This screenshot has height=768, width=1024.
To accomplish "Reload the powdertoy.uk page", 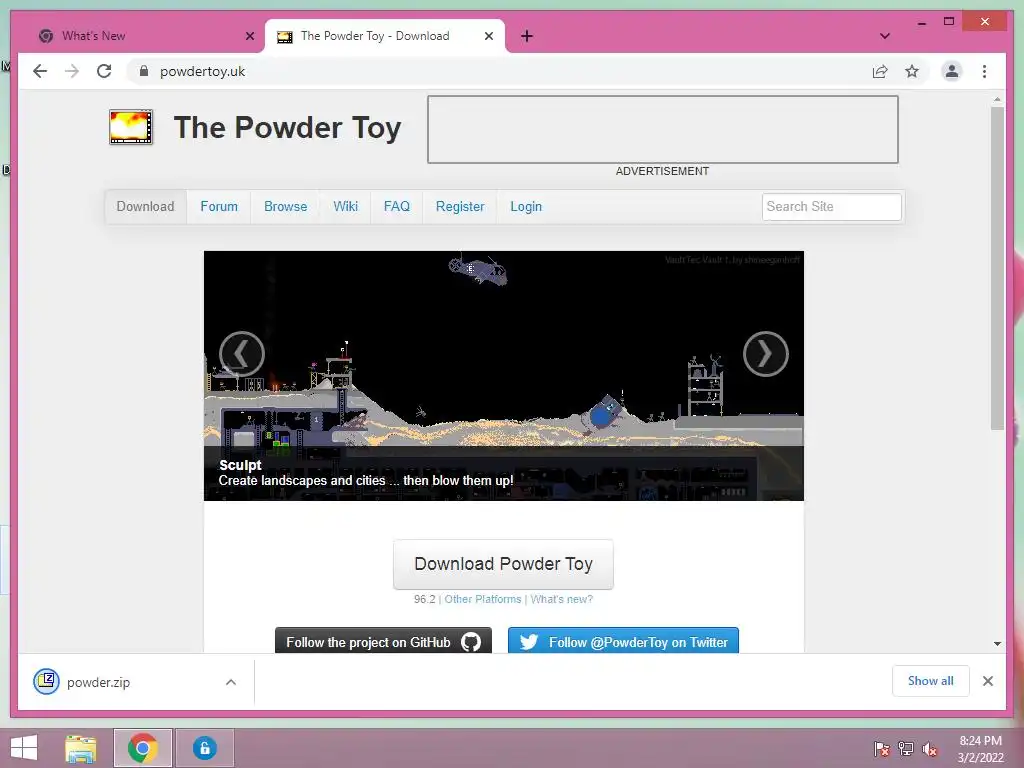I will [104, 71].
